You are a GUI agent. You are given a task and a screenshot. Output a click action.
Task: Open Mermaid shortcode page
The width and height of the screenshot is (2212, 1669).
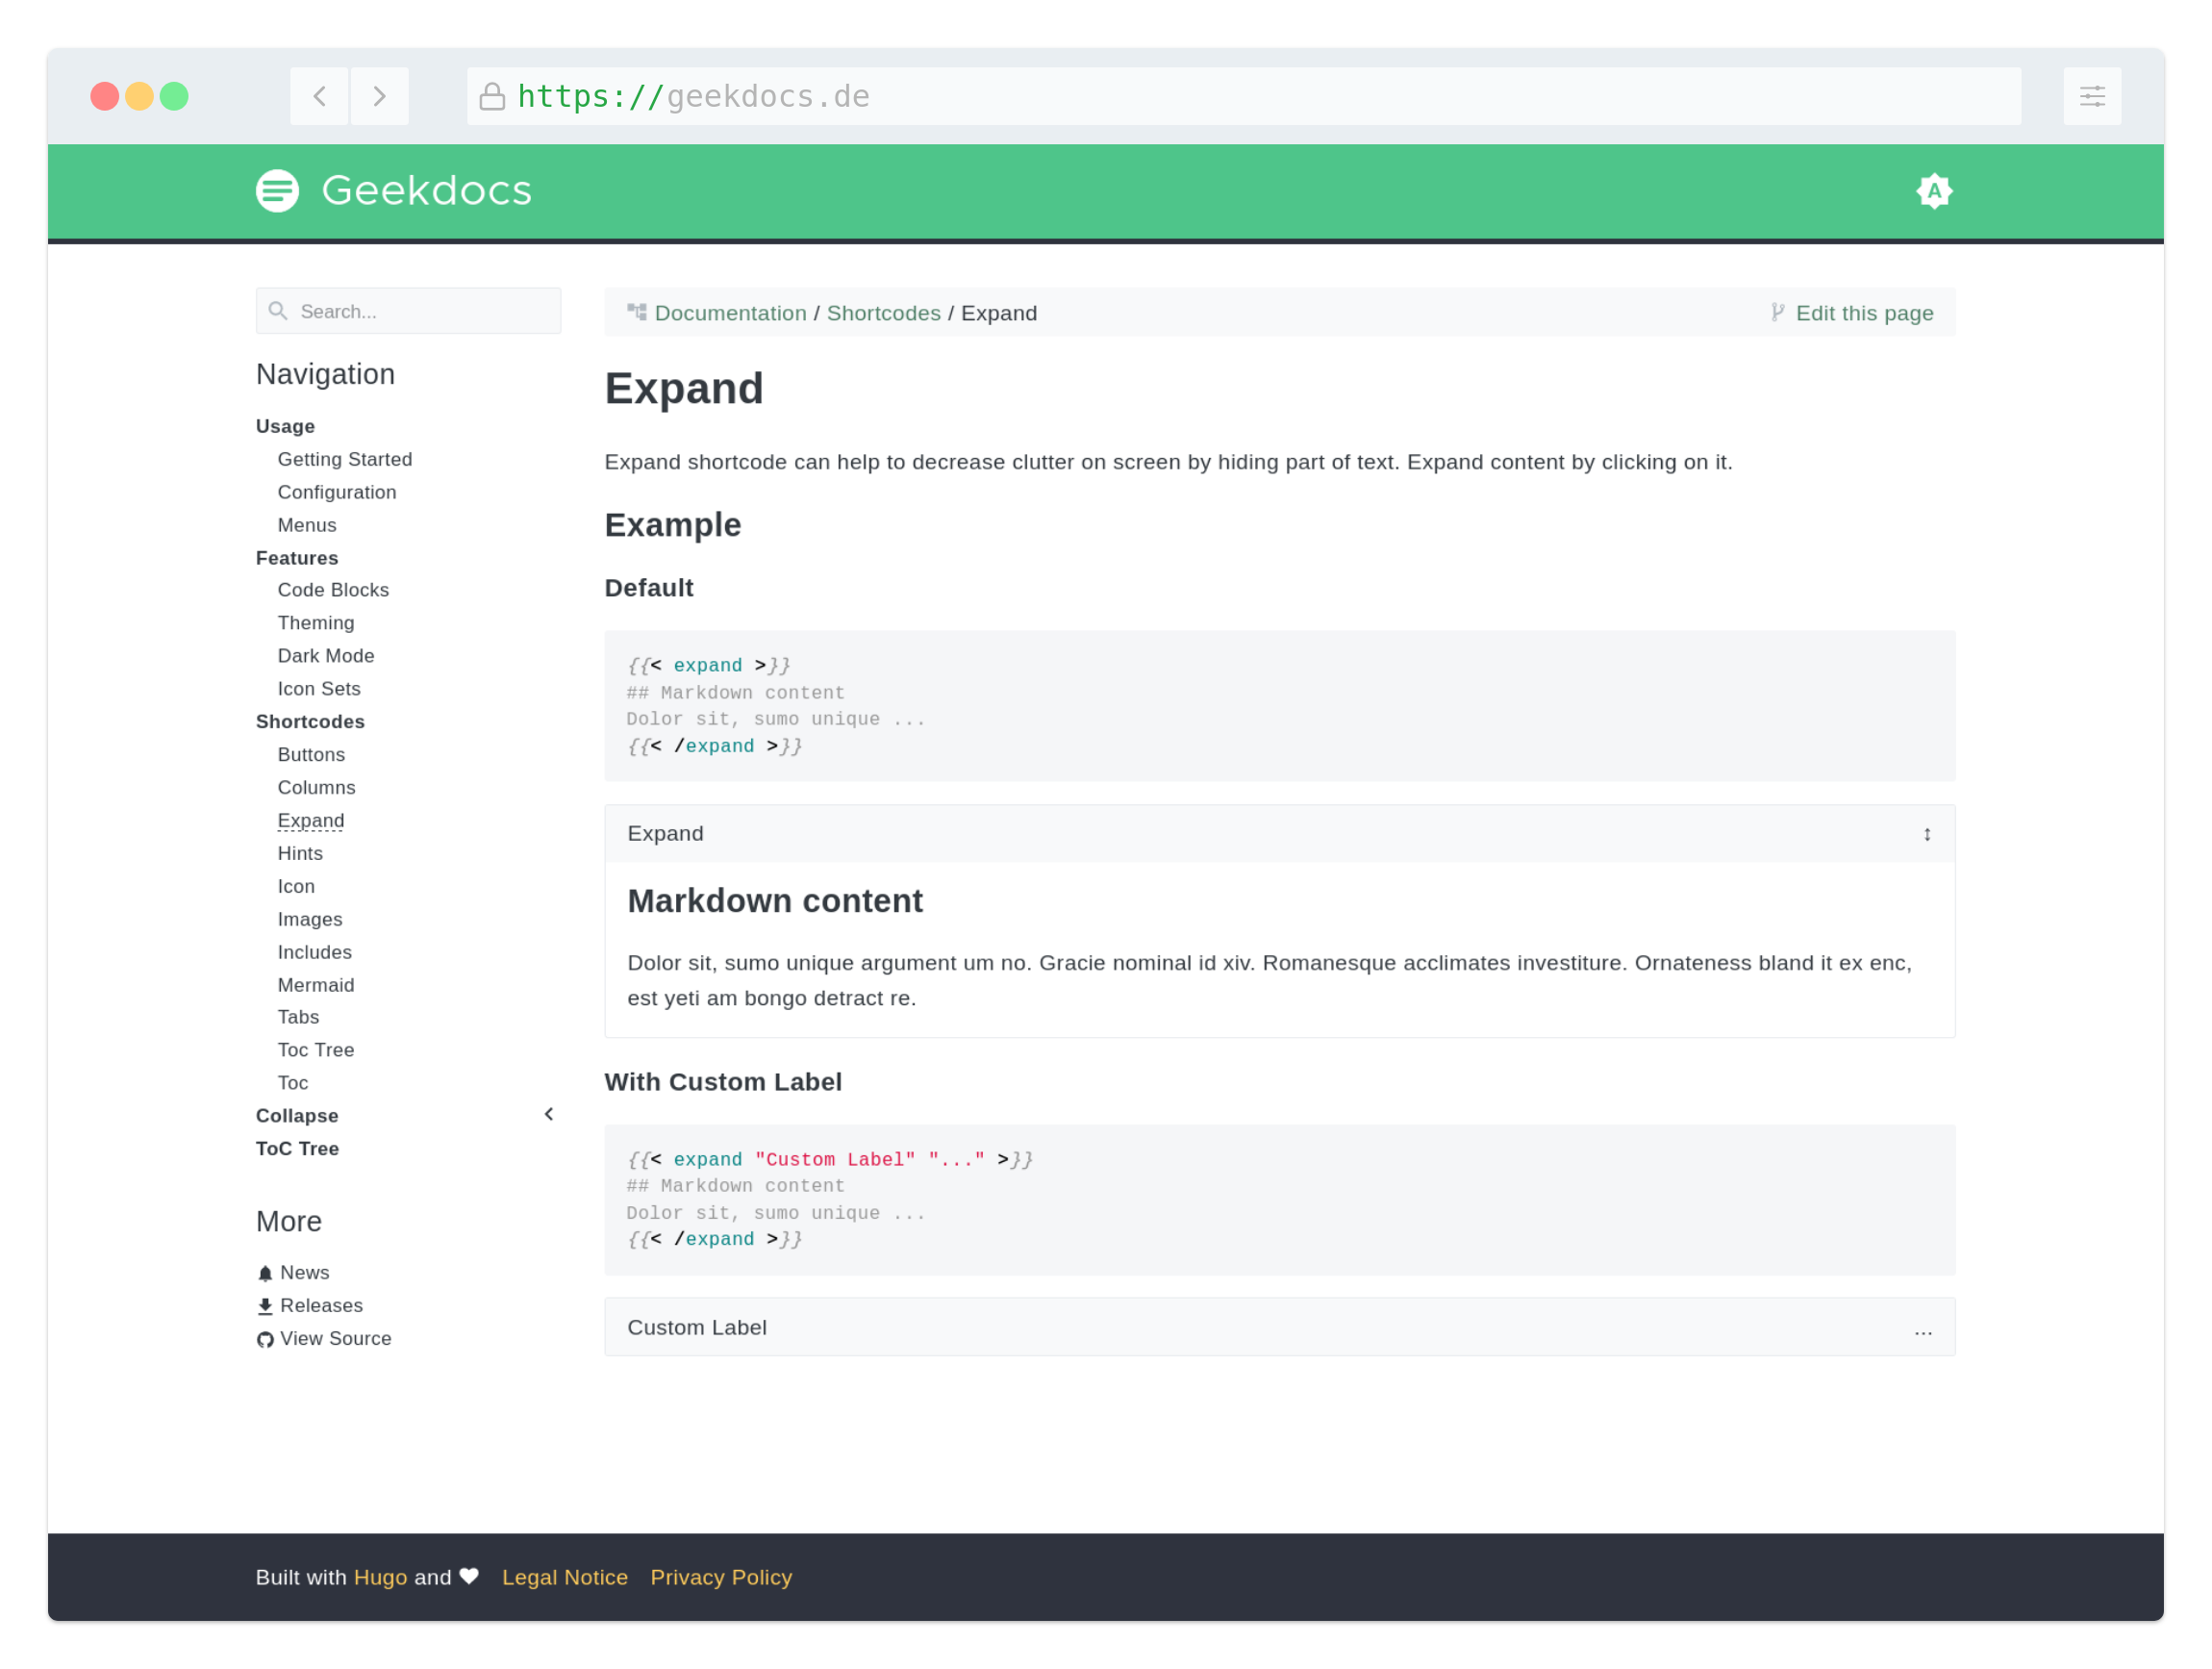(316, 985)
